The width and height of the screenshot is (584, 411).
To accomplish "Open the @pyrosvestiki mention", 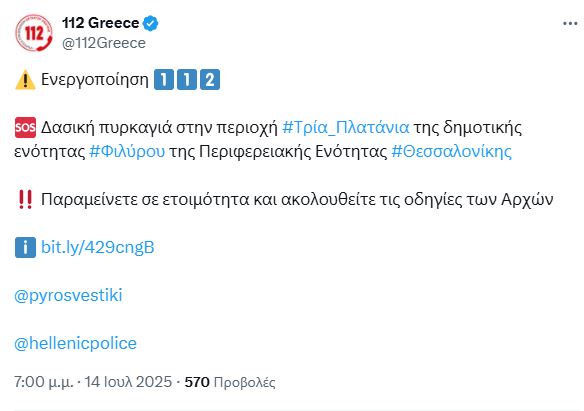I will tap(68, 295).
